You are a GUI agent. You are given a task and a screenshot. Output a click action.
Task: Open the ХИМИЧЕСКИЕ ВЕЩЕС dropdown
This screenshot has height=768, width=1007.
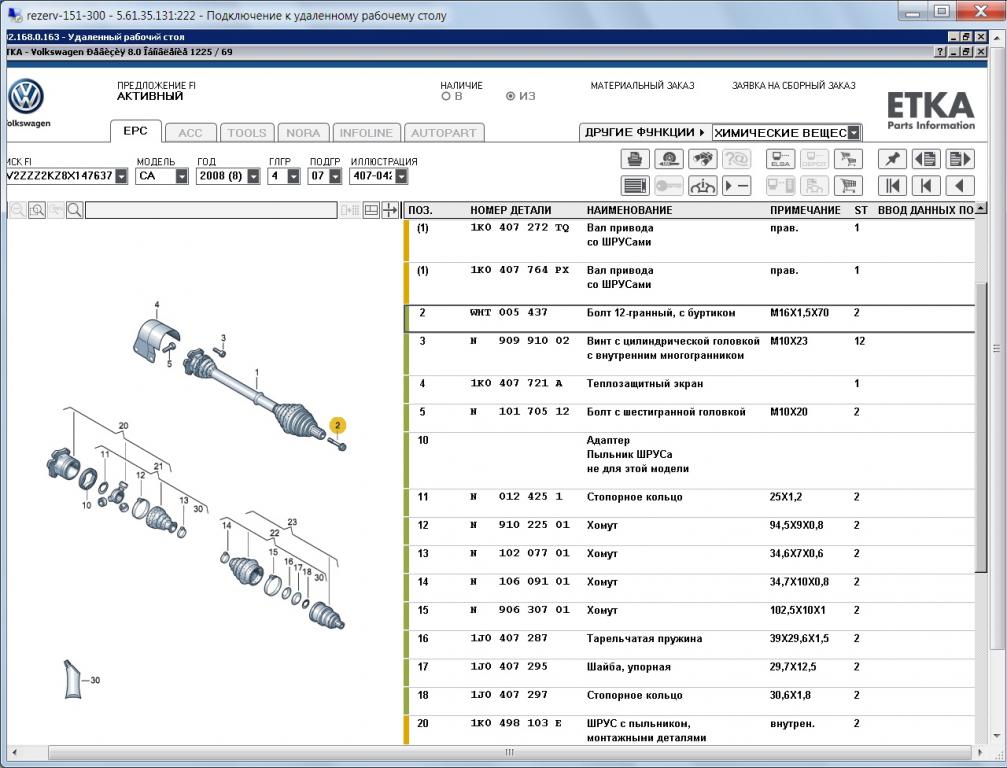click(x=854, y=133)
